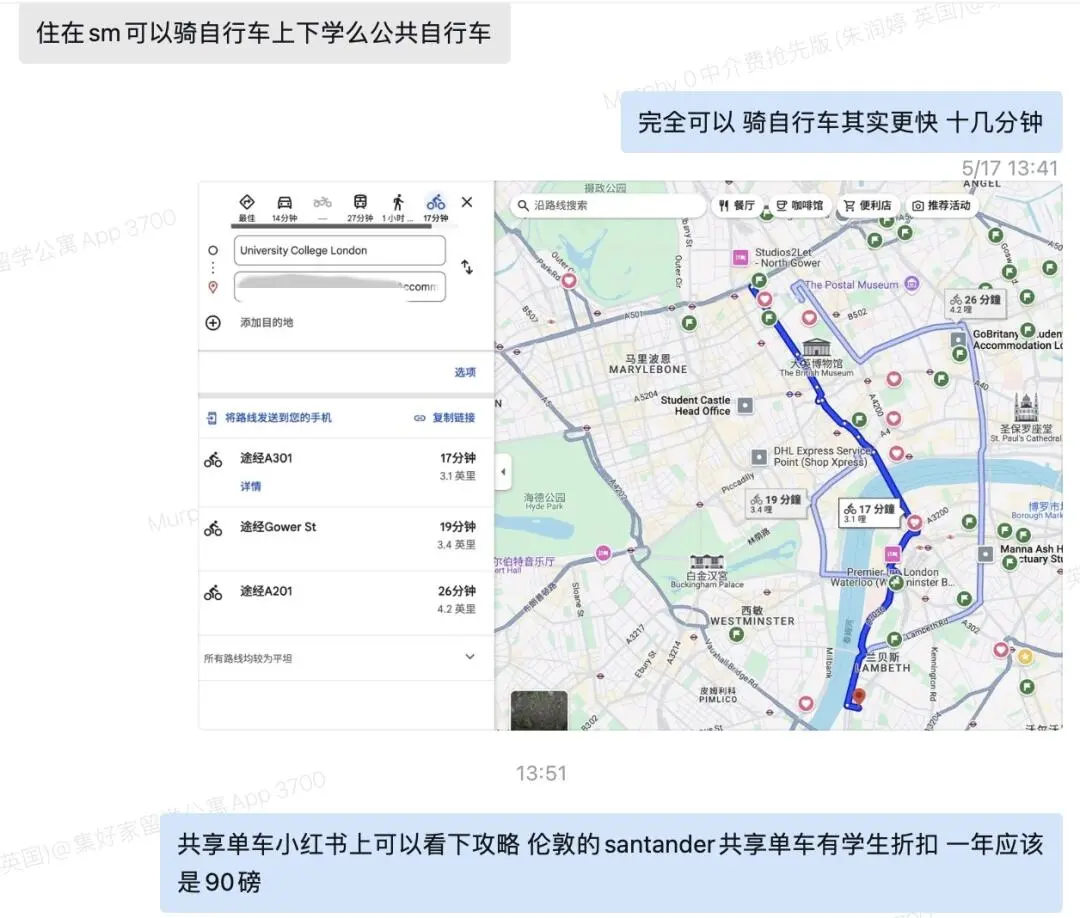Click 复制链接 copy link
The height and width of the screenshot is (918, 1080).
445,417
